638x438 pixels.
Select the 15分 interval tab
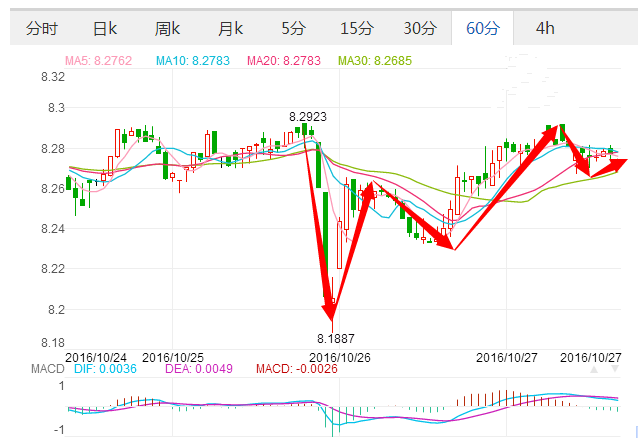pos(356,28)
